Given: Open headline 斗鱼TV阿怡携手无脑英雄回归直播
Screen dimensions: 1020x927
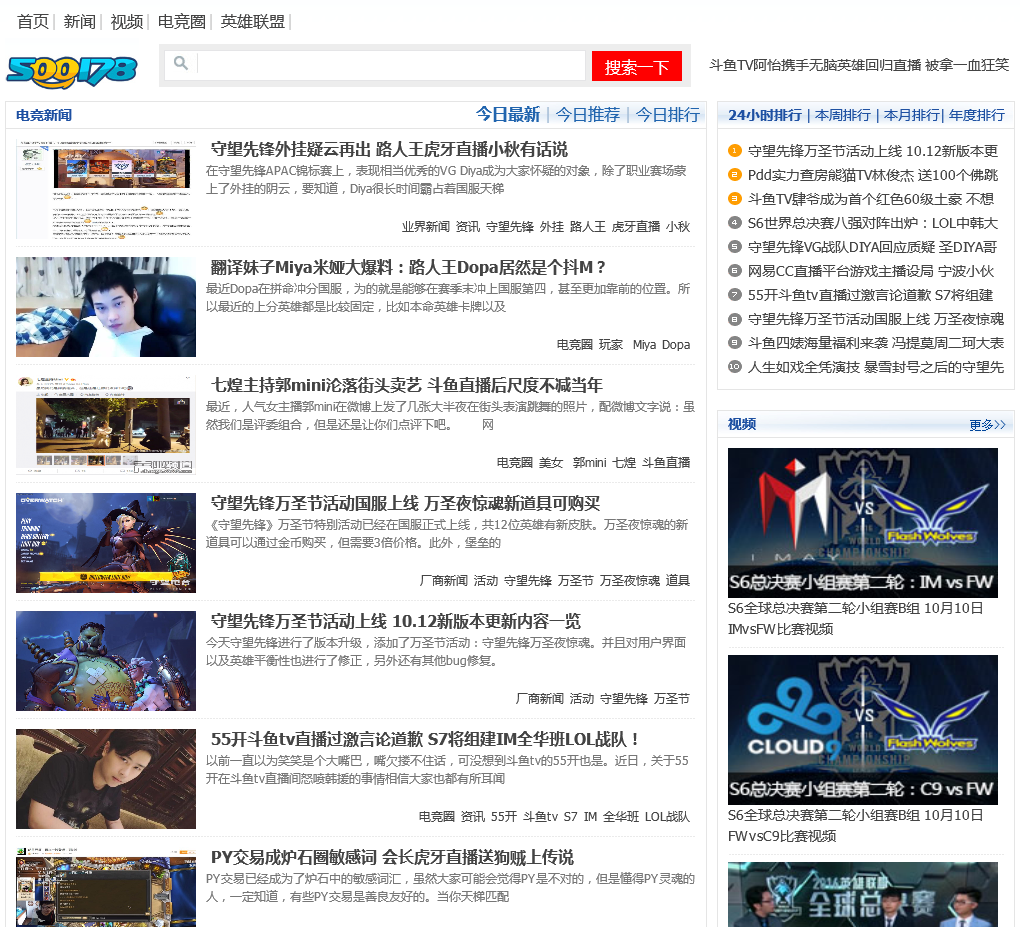Looking at the screenshot, I should [x=859, y=65].
